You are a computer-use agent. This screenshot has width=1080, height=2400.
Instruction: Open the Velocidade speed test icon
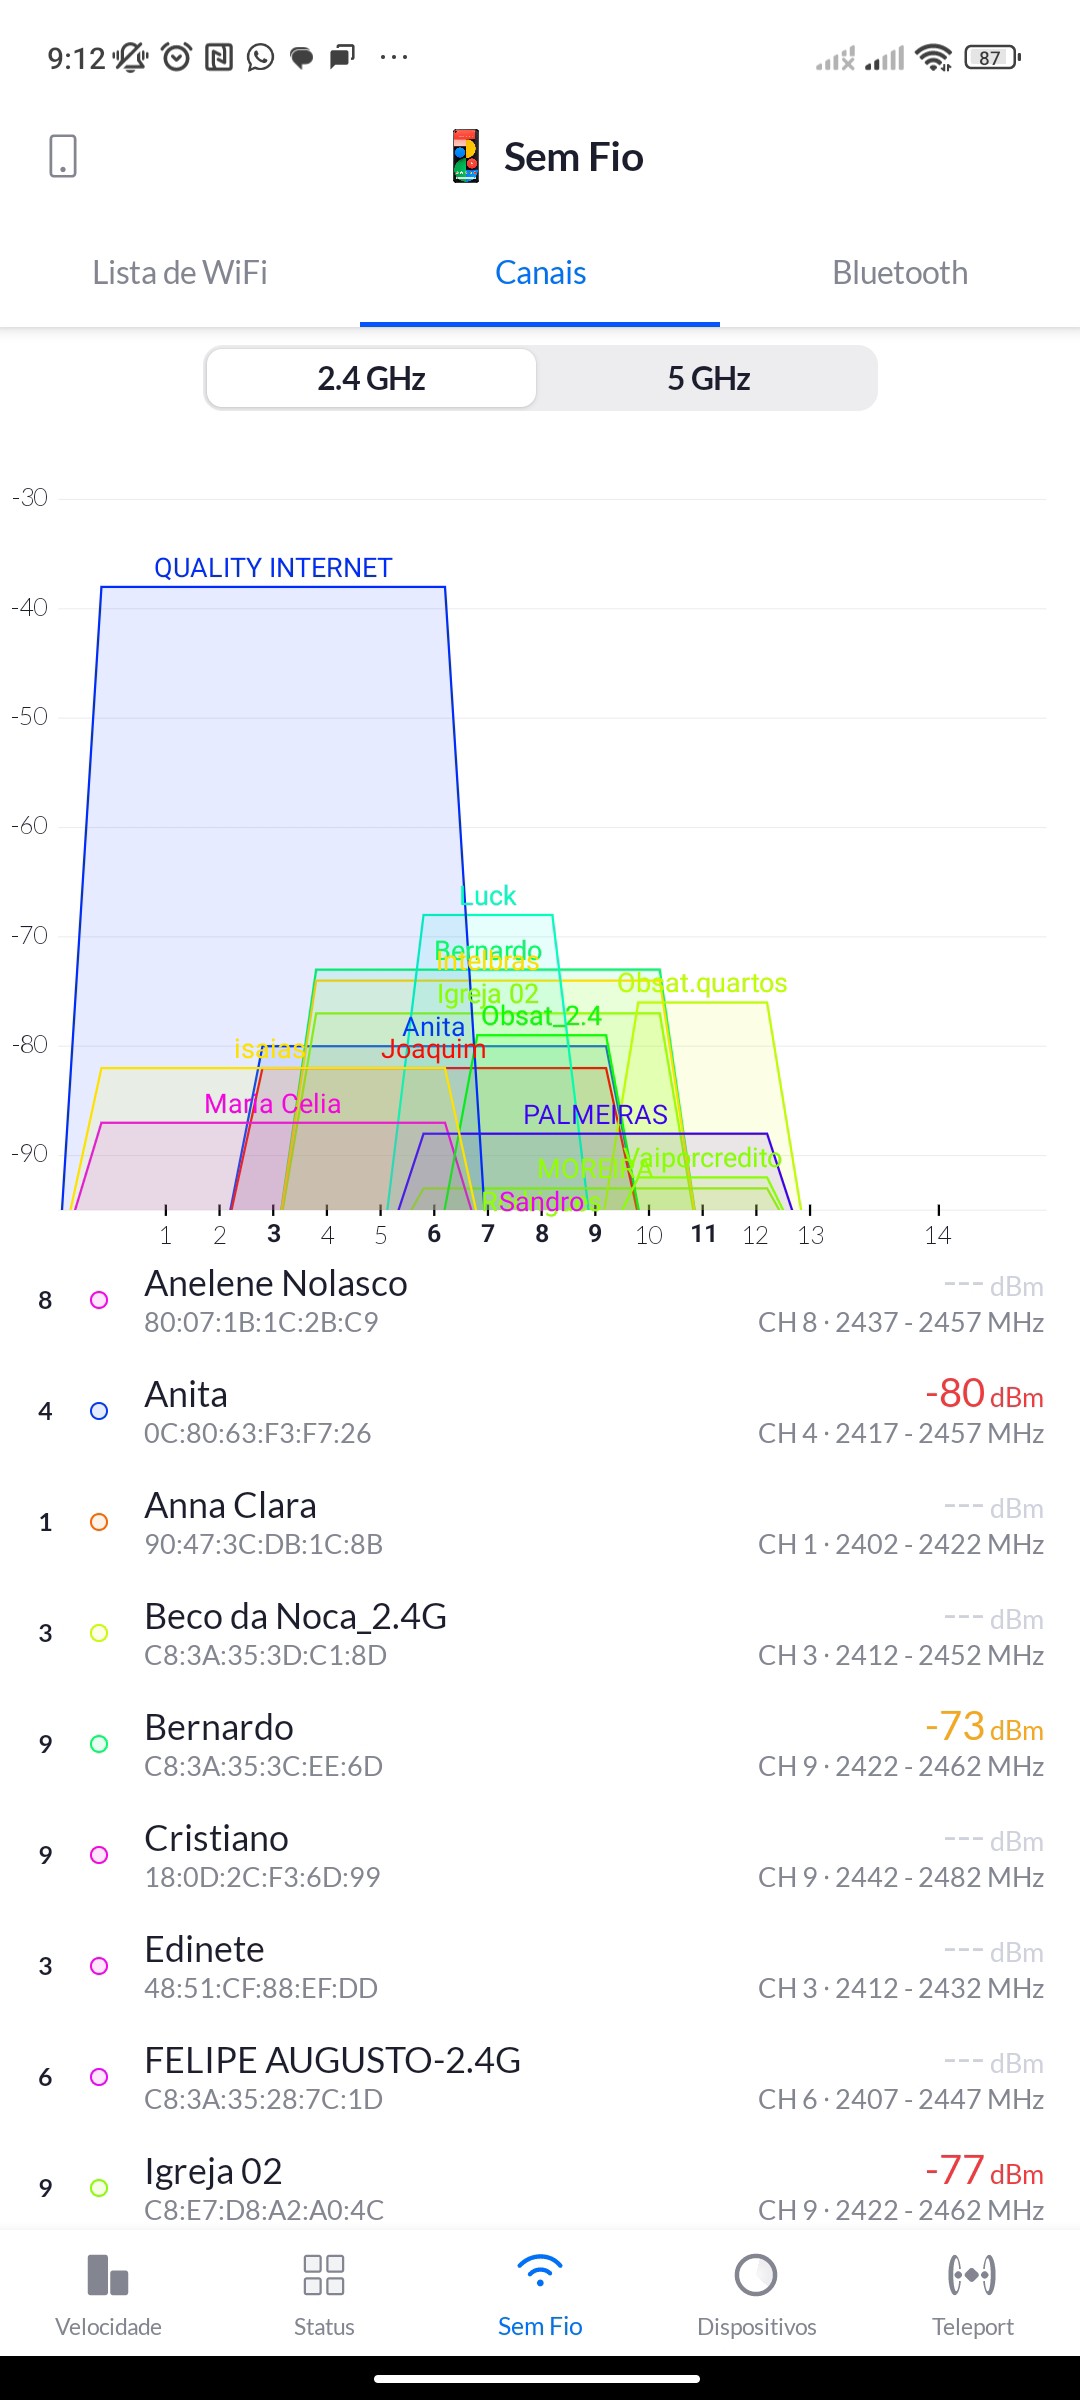(x=108, y=2275)
